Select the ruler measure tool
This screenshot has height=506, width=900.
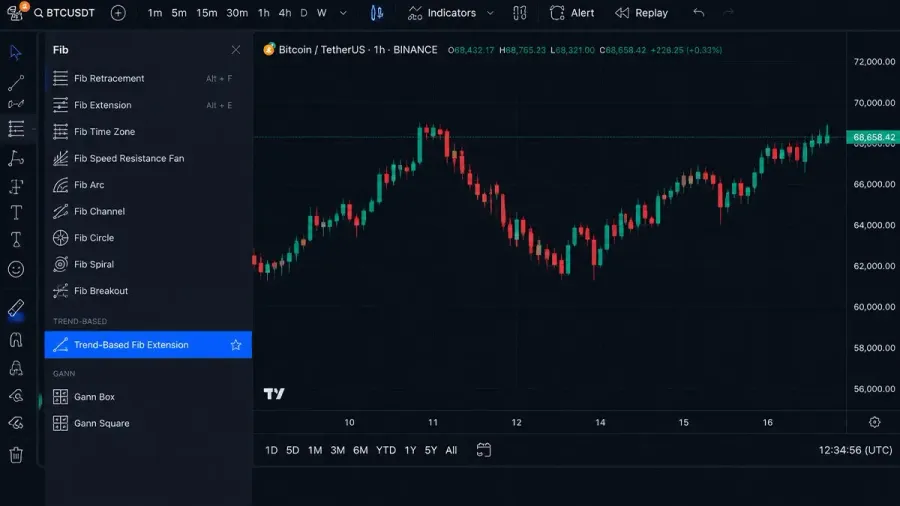click(x=15, y=308)
